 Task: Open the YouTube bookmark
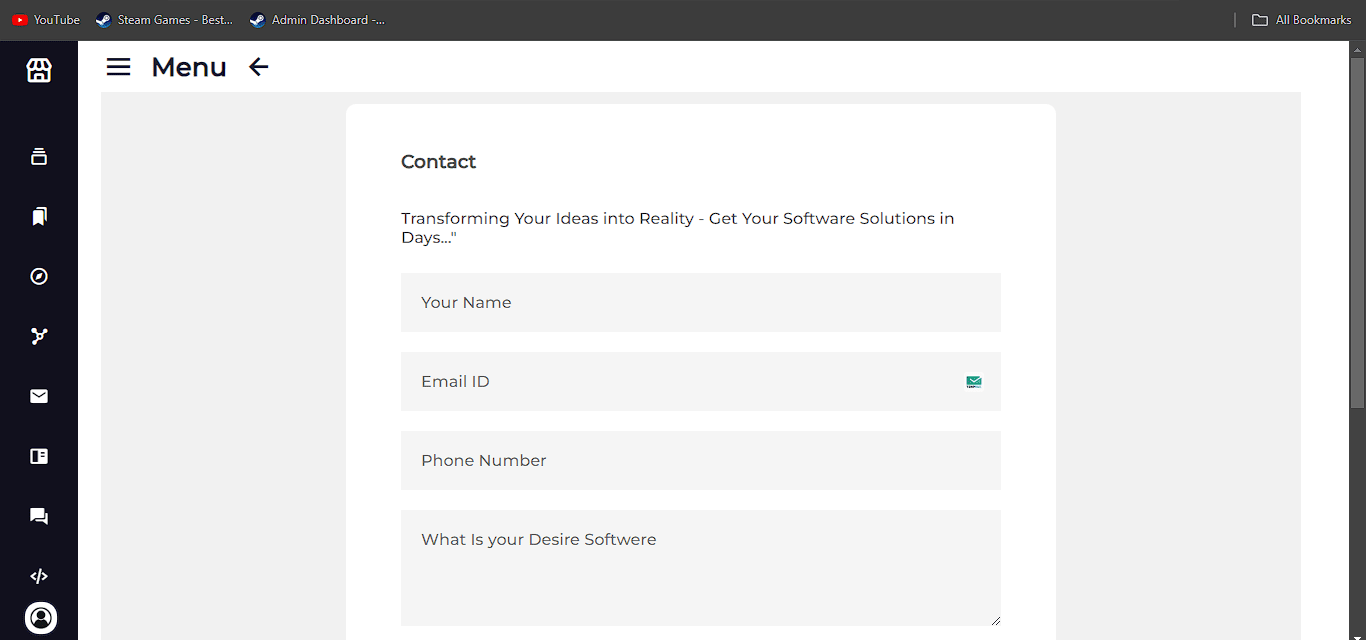tap(46, 20)
